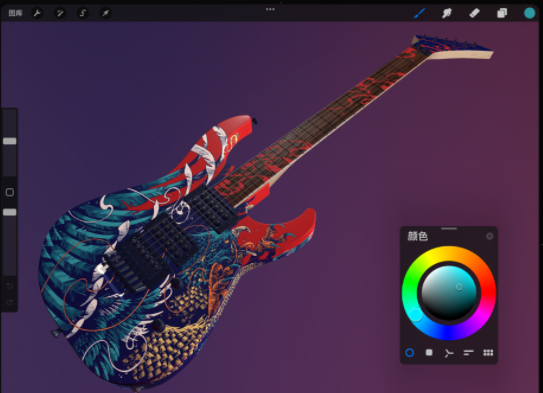Open the Adjustments magic wand menu

[x=60, y=13]
